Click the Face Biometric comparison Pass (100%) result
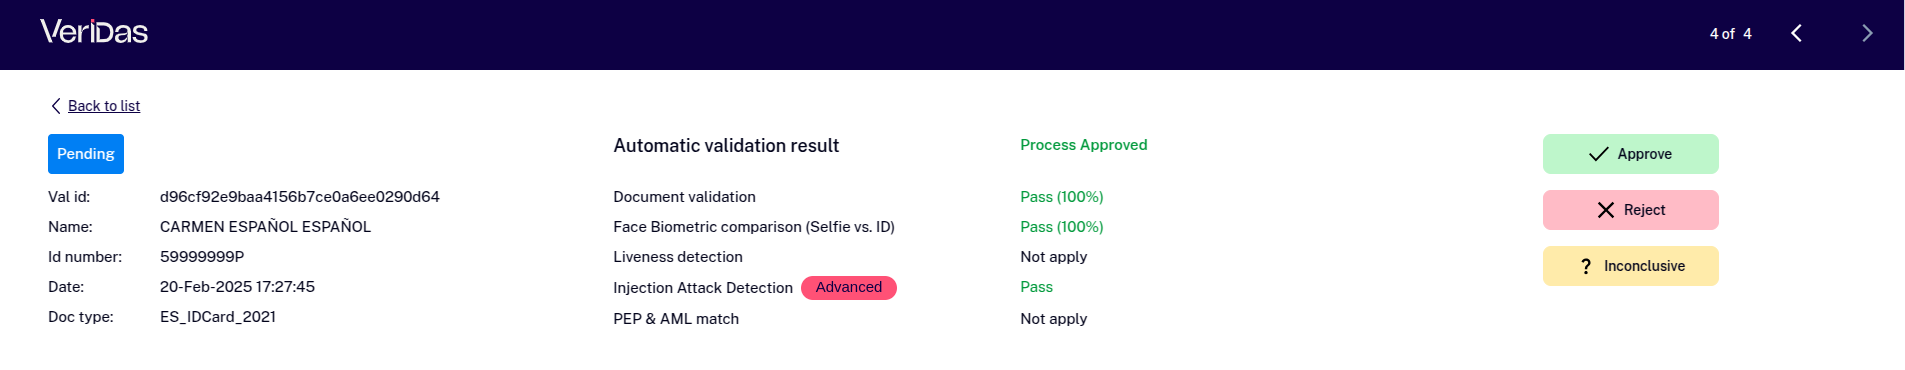1905x370 pixels. (x=1062, y=227)
